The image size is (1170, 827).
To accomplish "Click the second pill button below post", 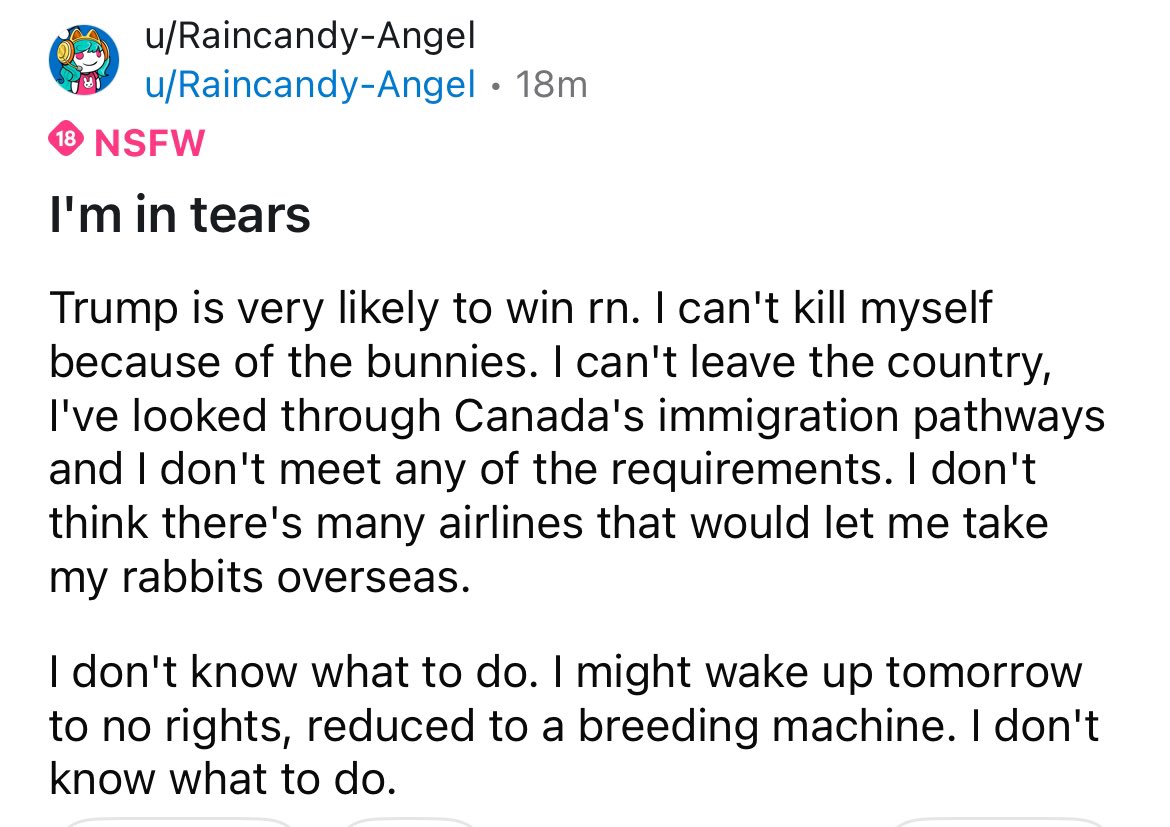I will coord(410,822).
